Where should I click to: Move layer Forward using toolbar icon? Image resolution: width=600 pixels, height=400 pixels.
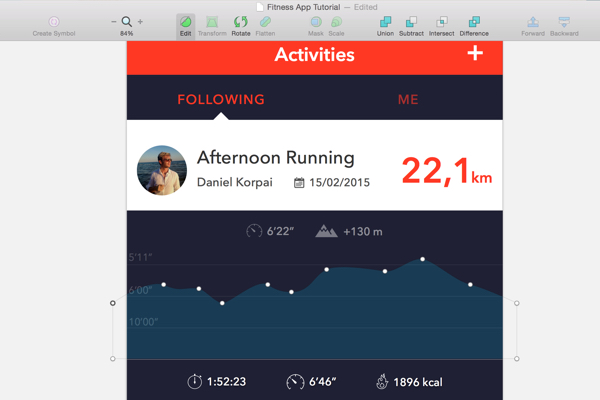[533, 22]
